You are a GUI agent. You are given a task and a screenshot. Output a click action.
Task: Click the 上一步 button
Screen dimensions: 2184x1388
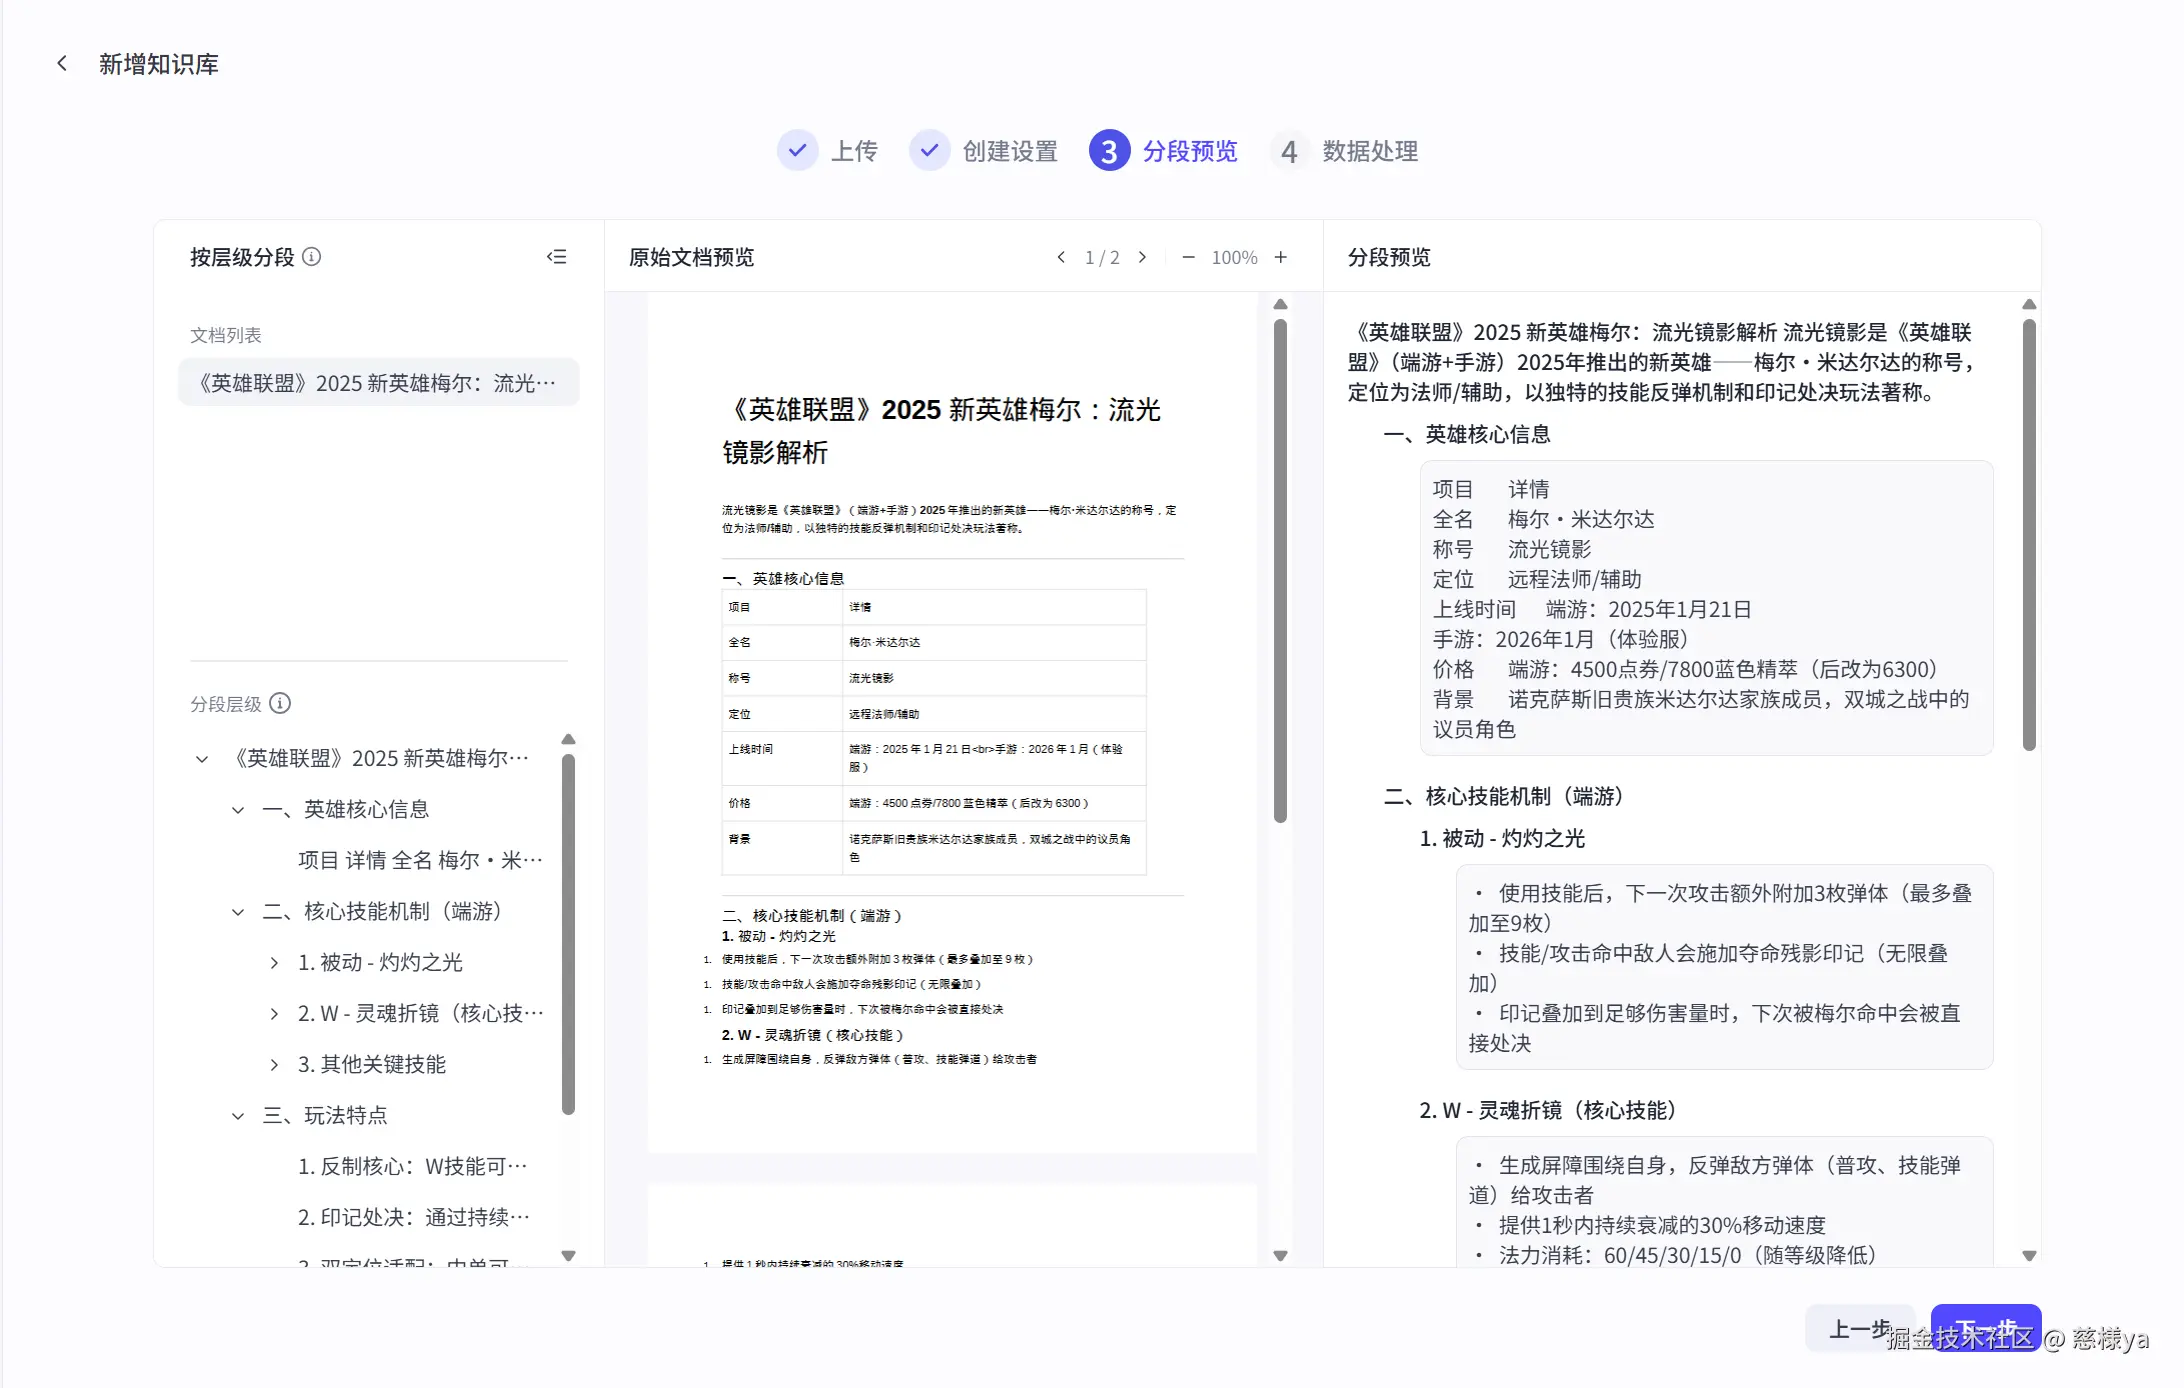click(x=1859, y=1329)
